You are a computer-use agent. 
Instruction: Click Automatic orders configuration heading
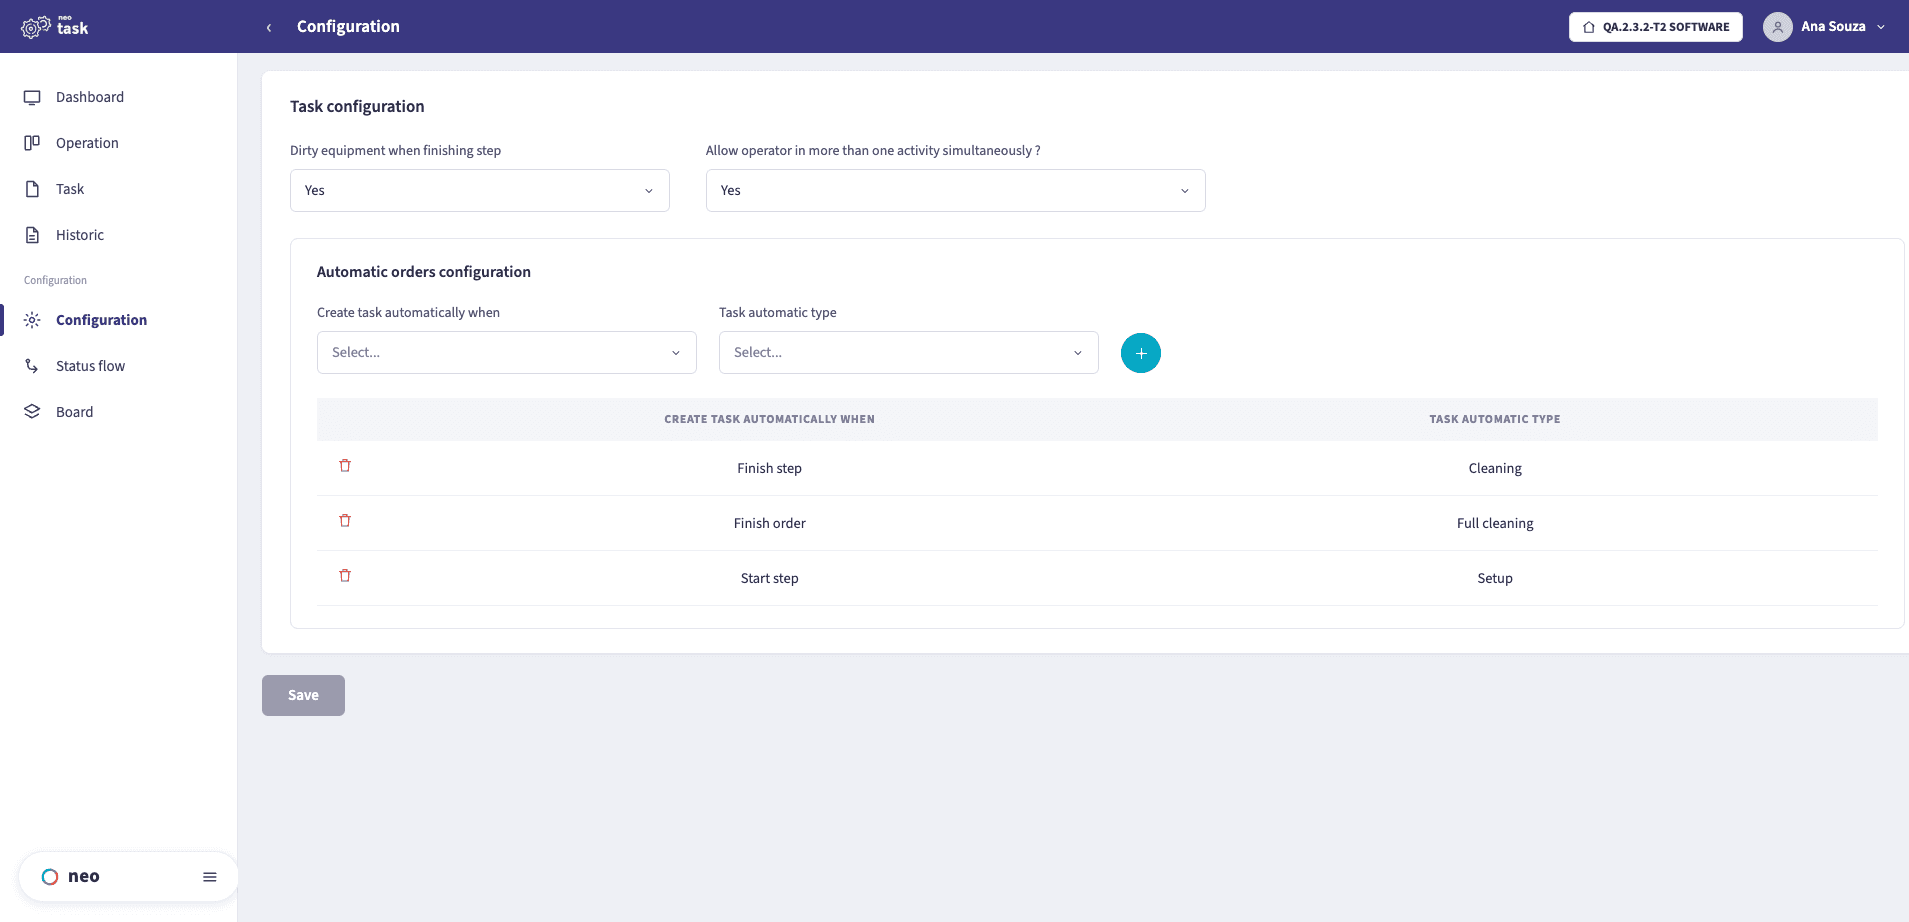pyautogui.click(x=424, y=272)
